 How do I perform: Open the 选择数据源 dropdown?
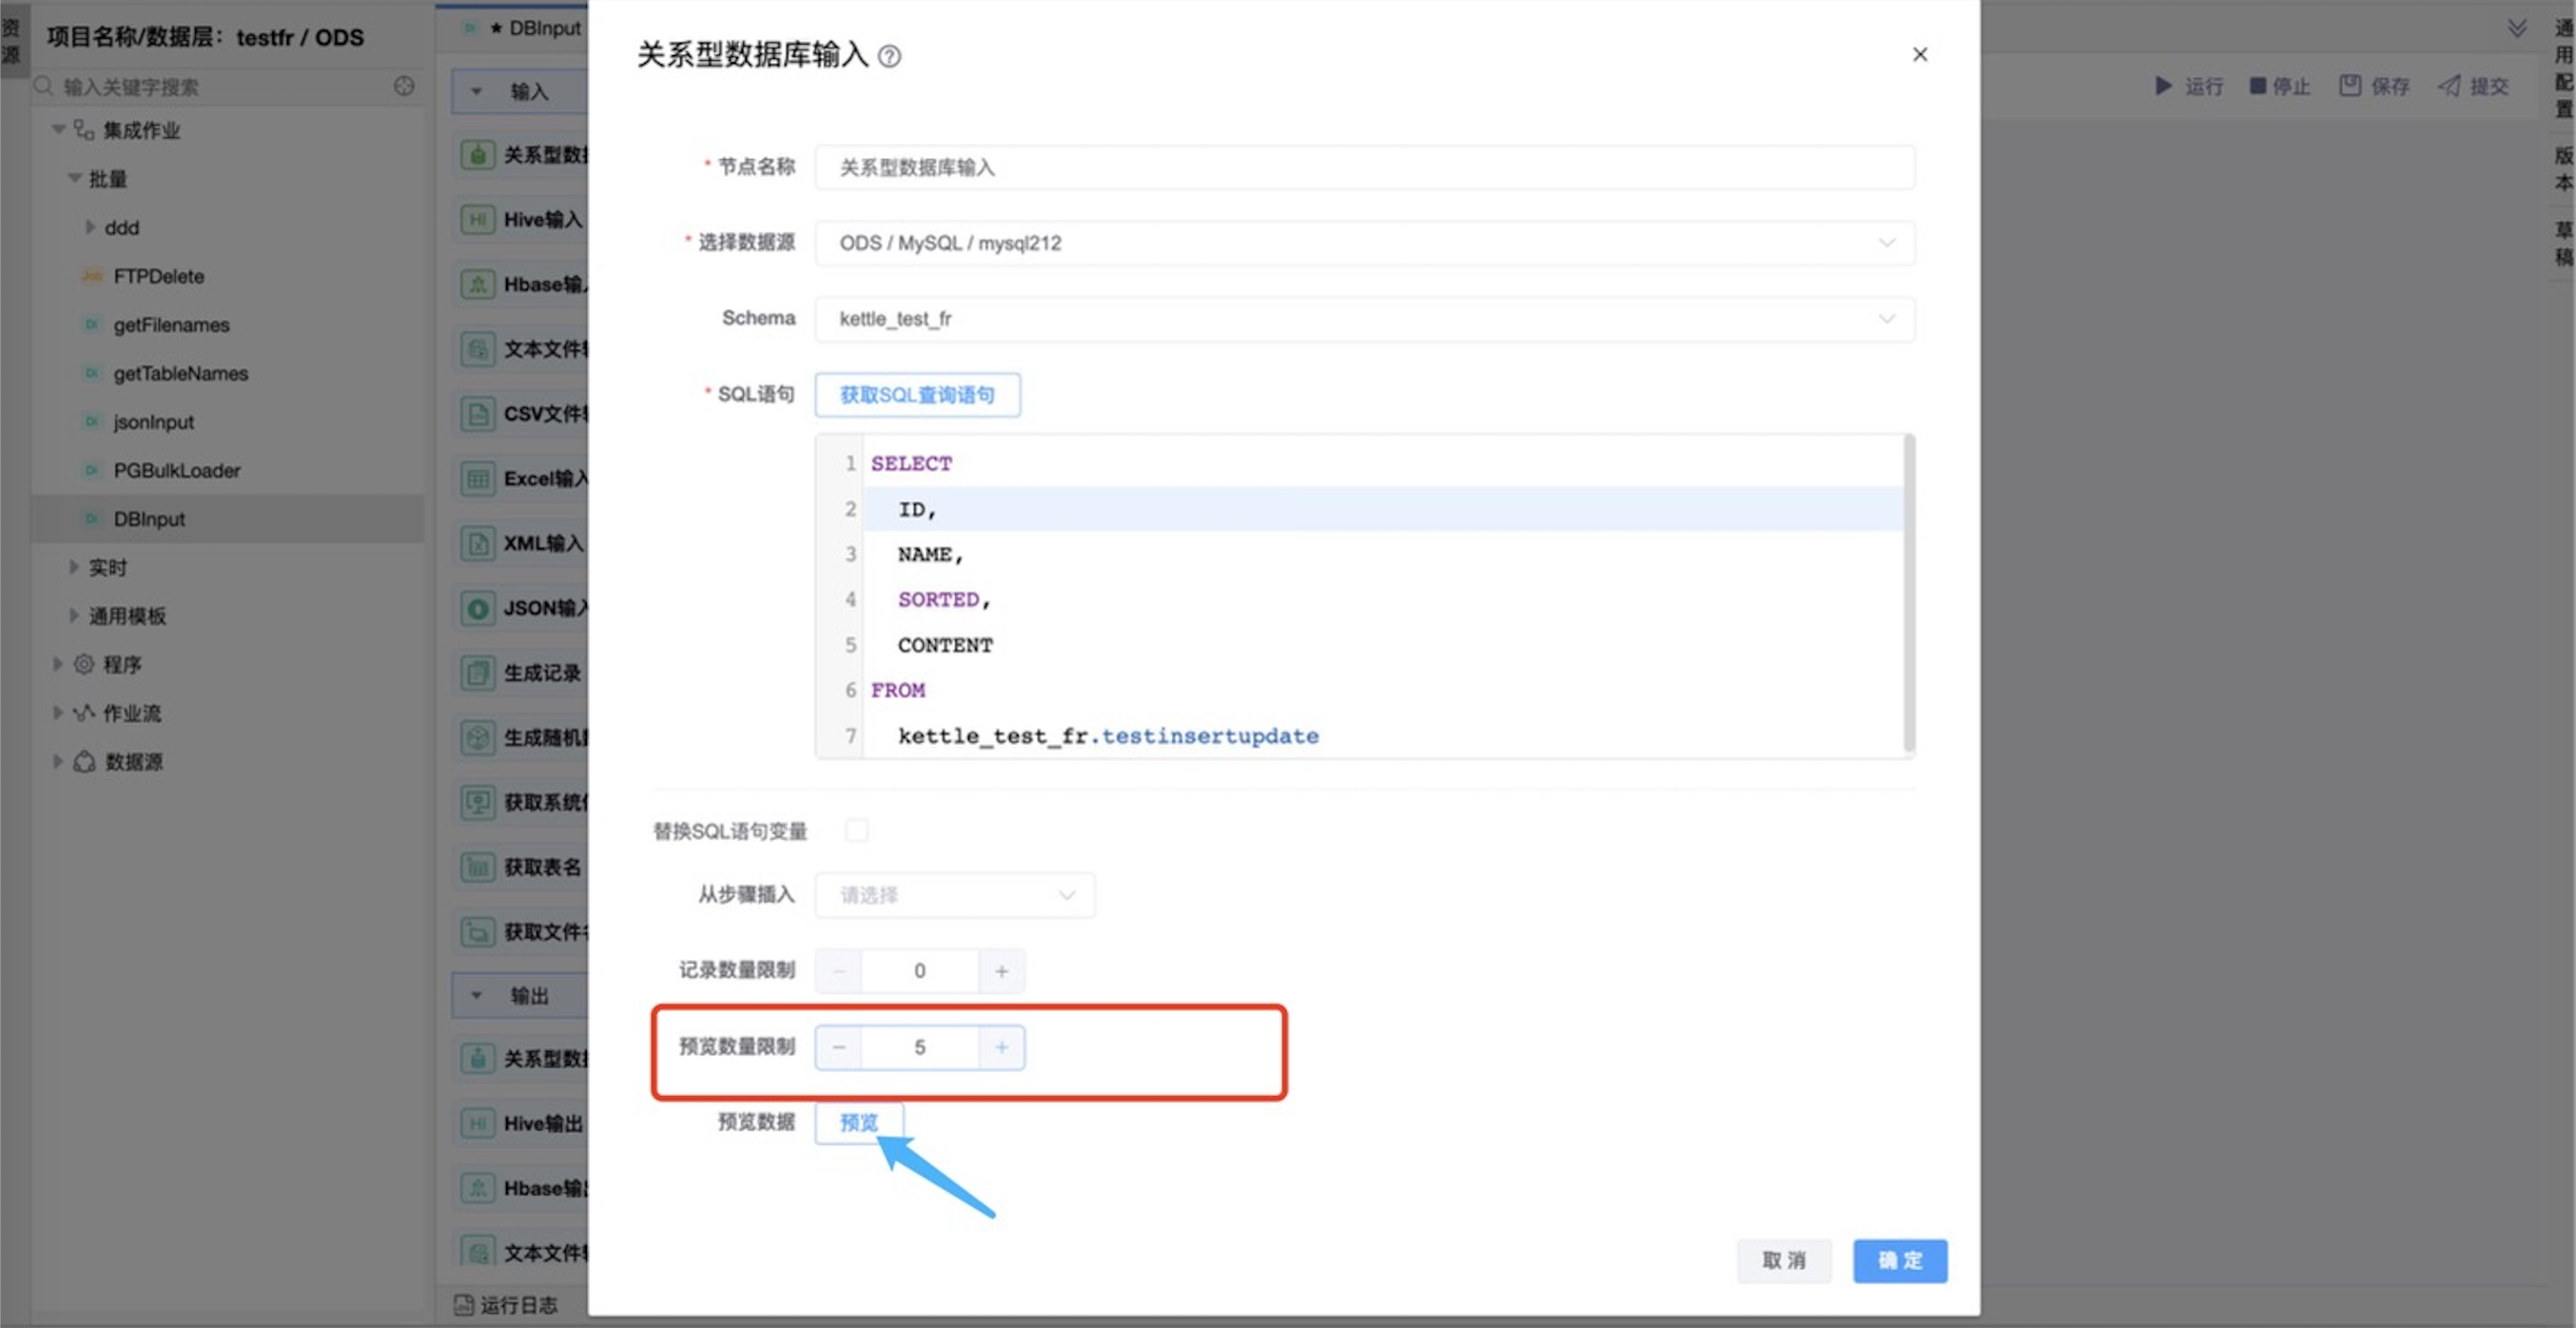tap(1364, 243)
